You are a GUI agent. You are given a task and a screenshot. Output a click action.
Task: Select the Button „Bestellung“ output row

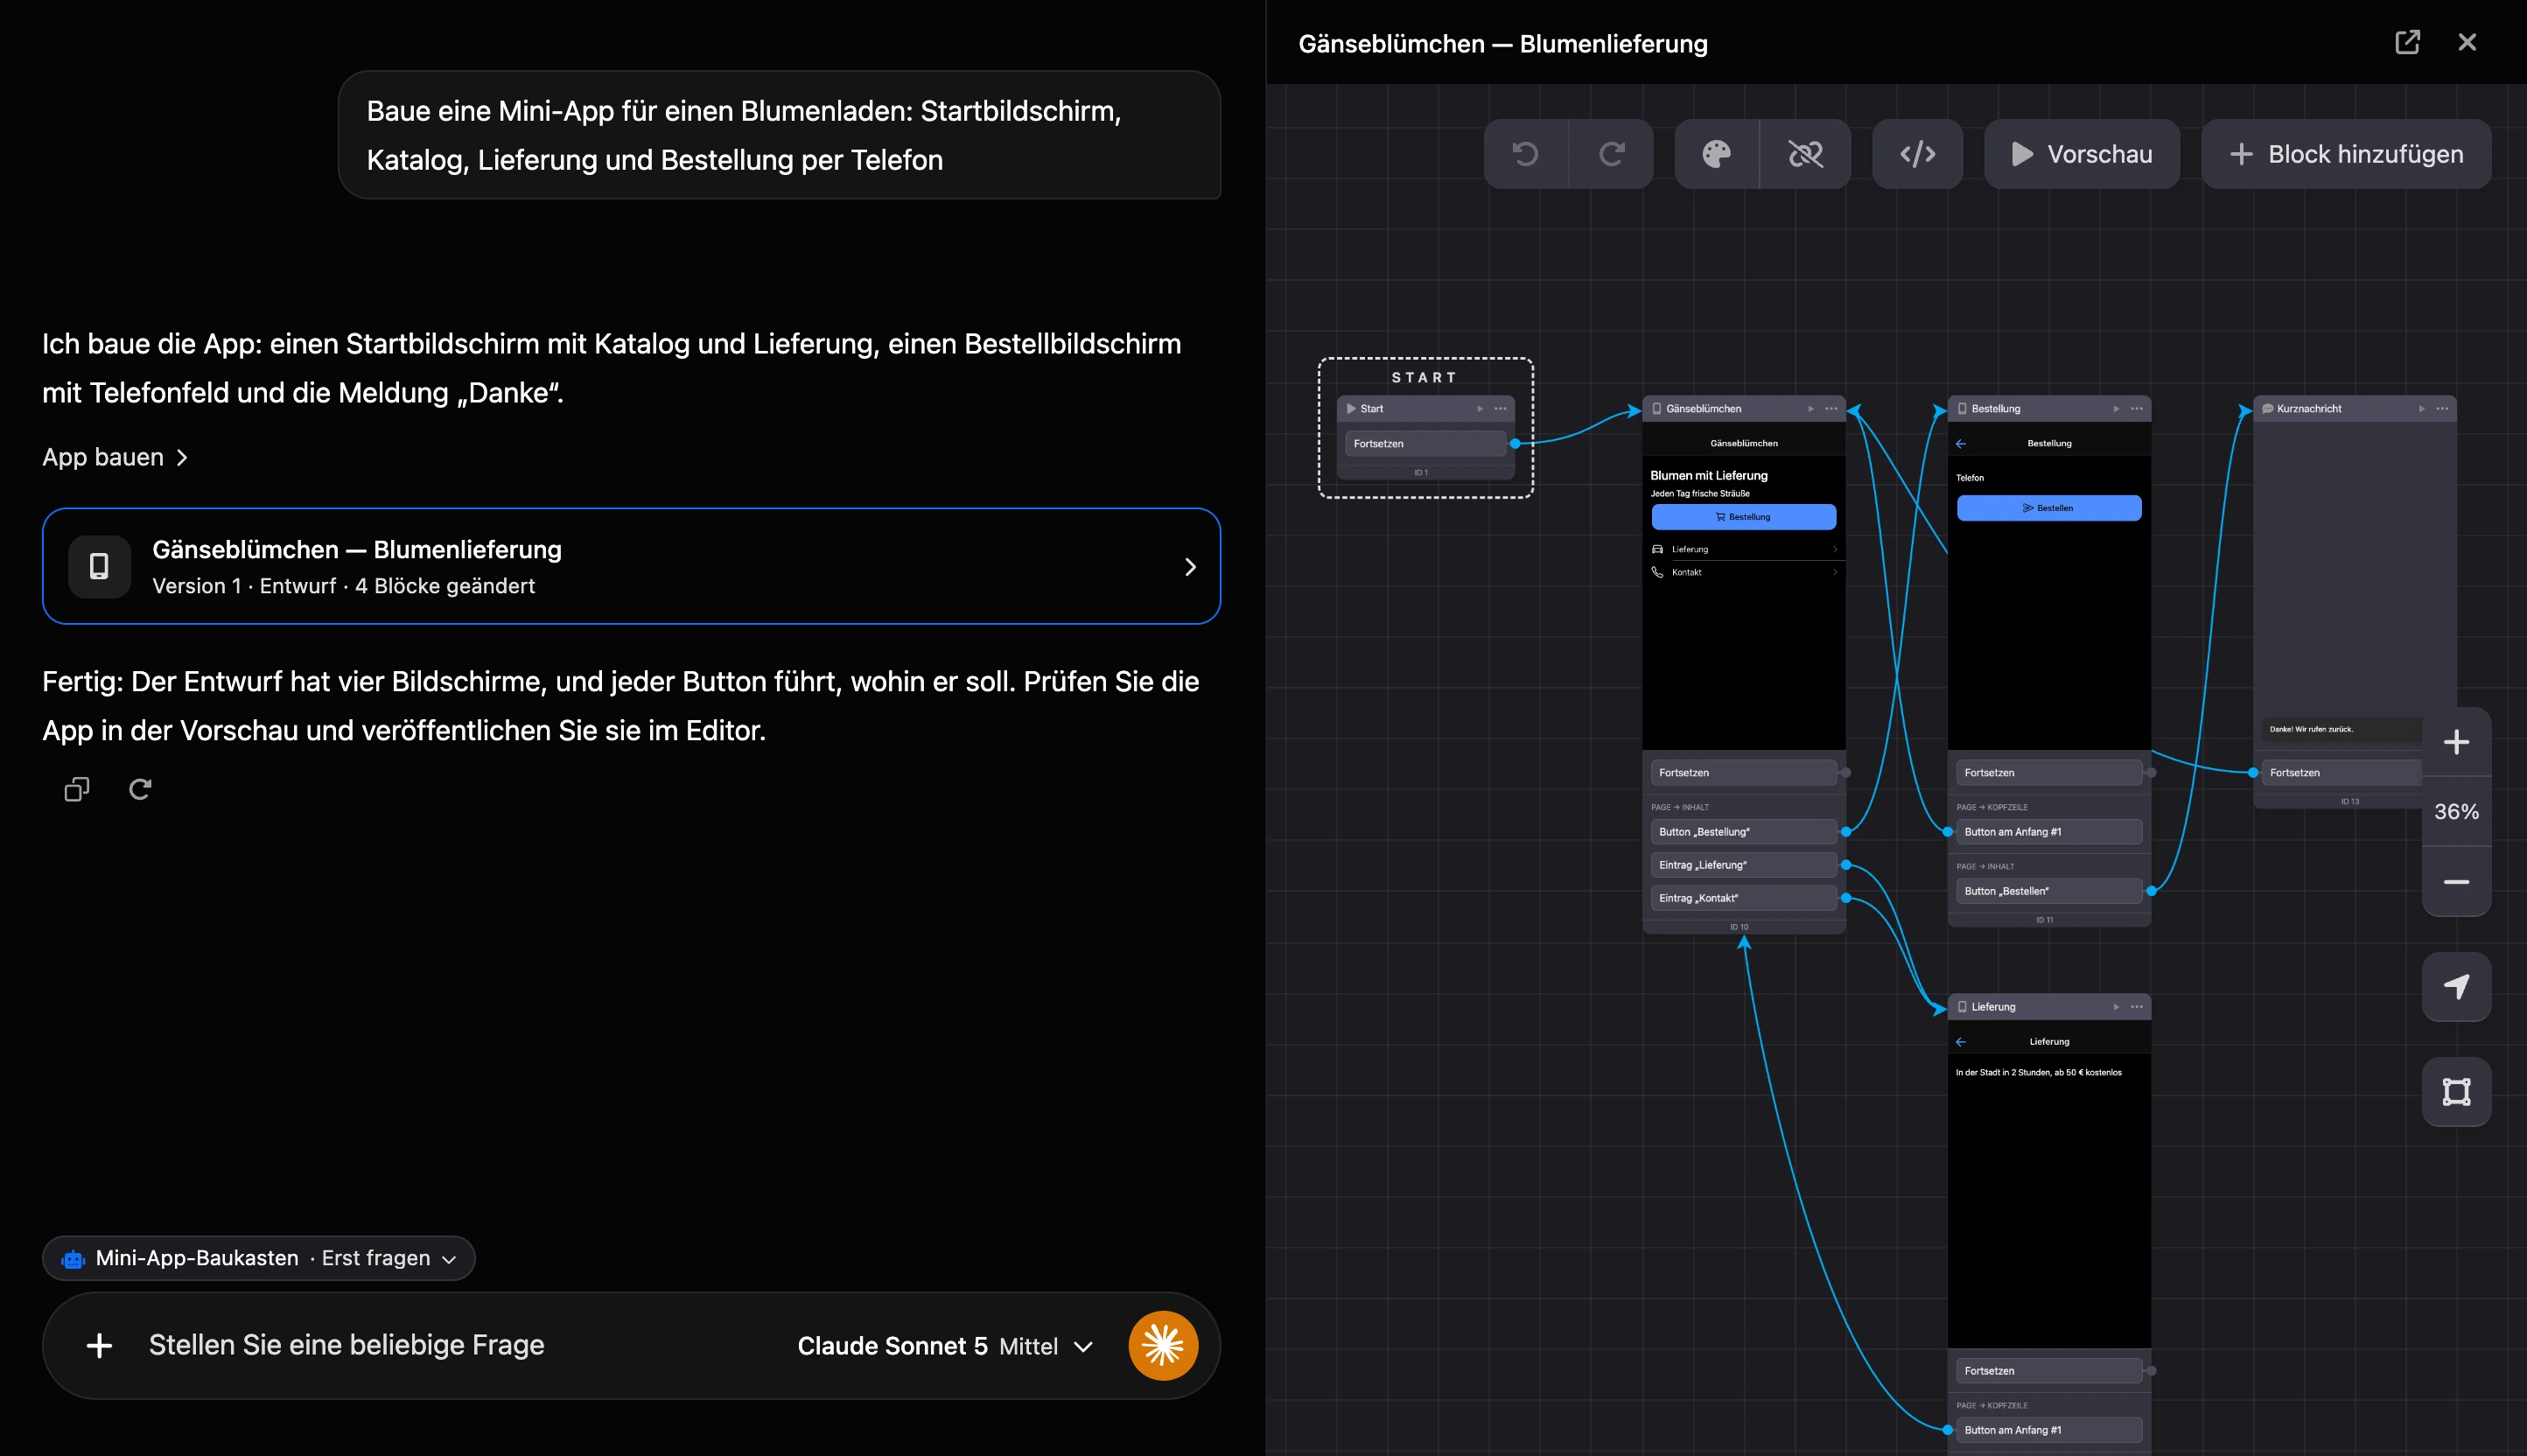point(1743,832)
